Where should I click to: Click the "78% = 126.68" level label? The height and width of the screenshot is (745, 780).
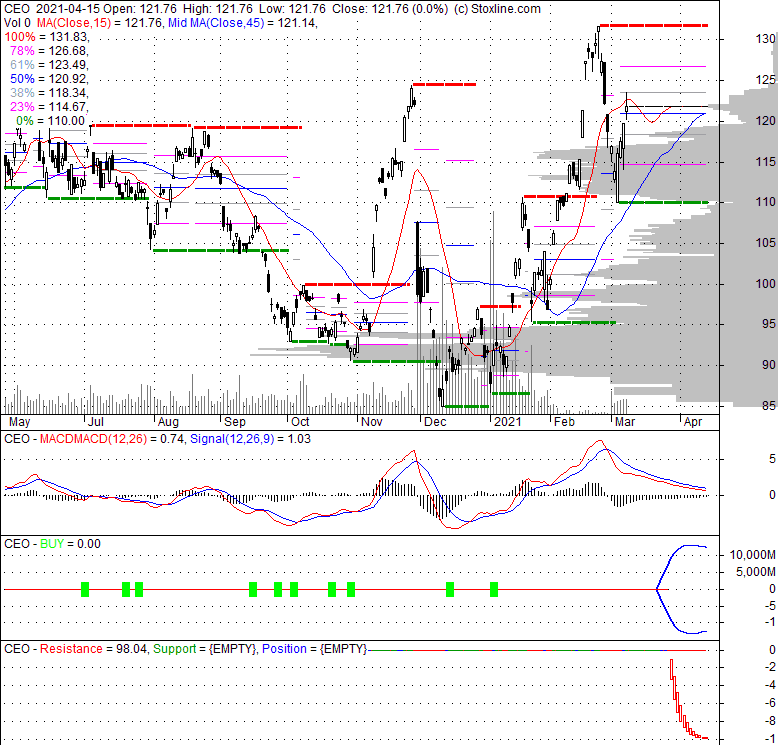49,51
